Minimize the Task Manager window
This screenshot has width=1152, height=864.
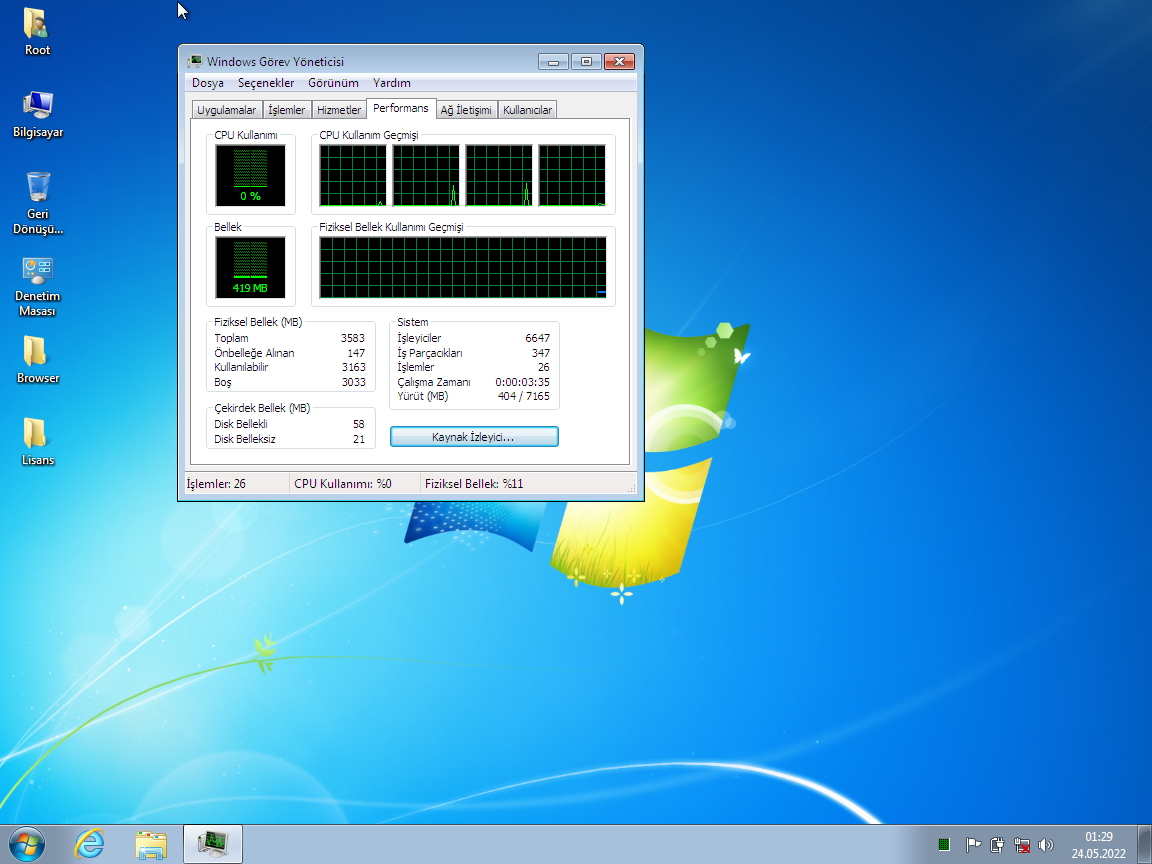pos(553,62)
